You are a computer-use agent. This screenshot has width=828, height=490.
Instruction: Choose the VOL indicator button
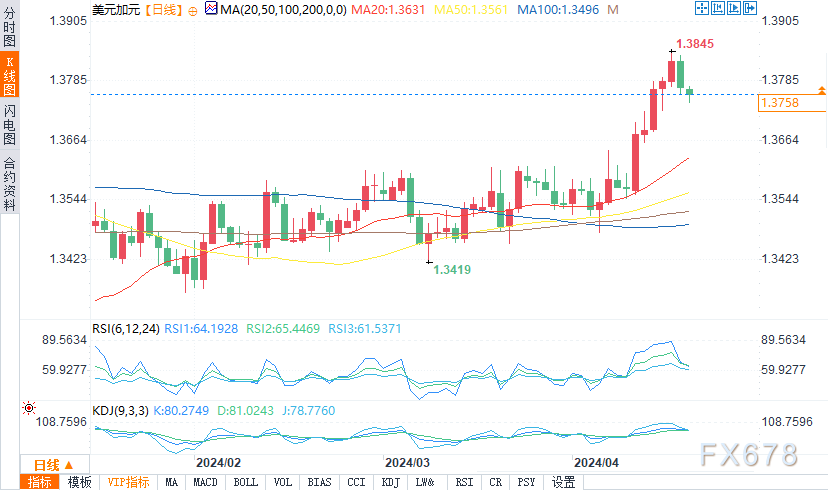click(283, 482)
